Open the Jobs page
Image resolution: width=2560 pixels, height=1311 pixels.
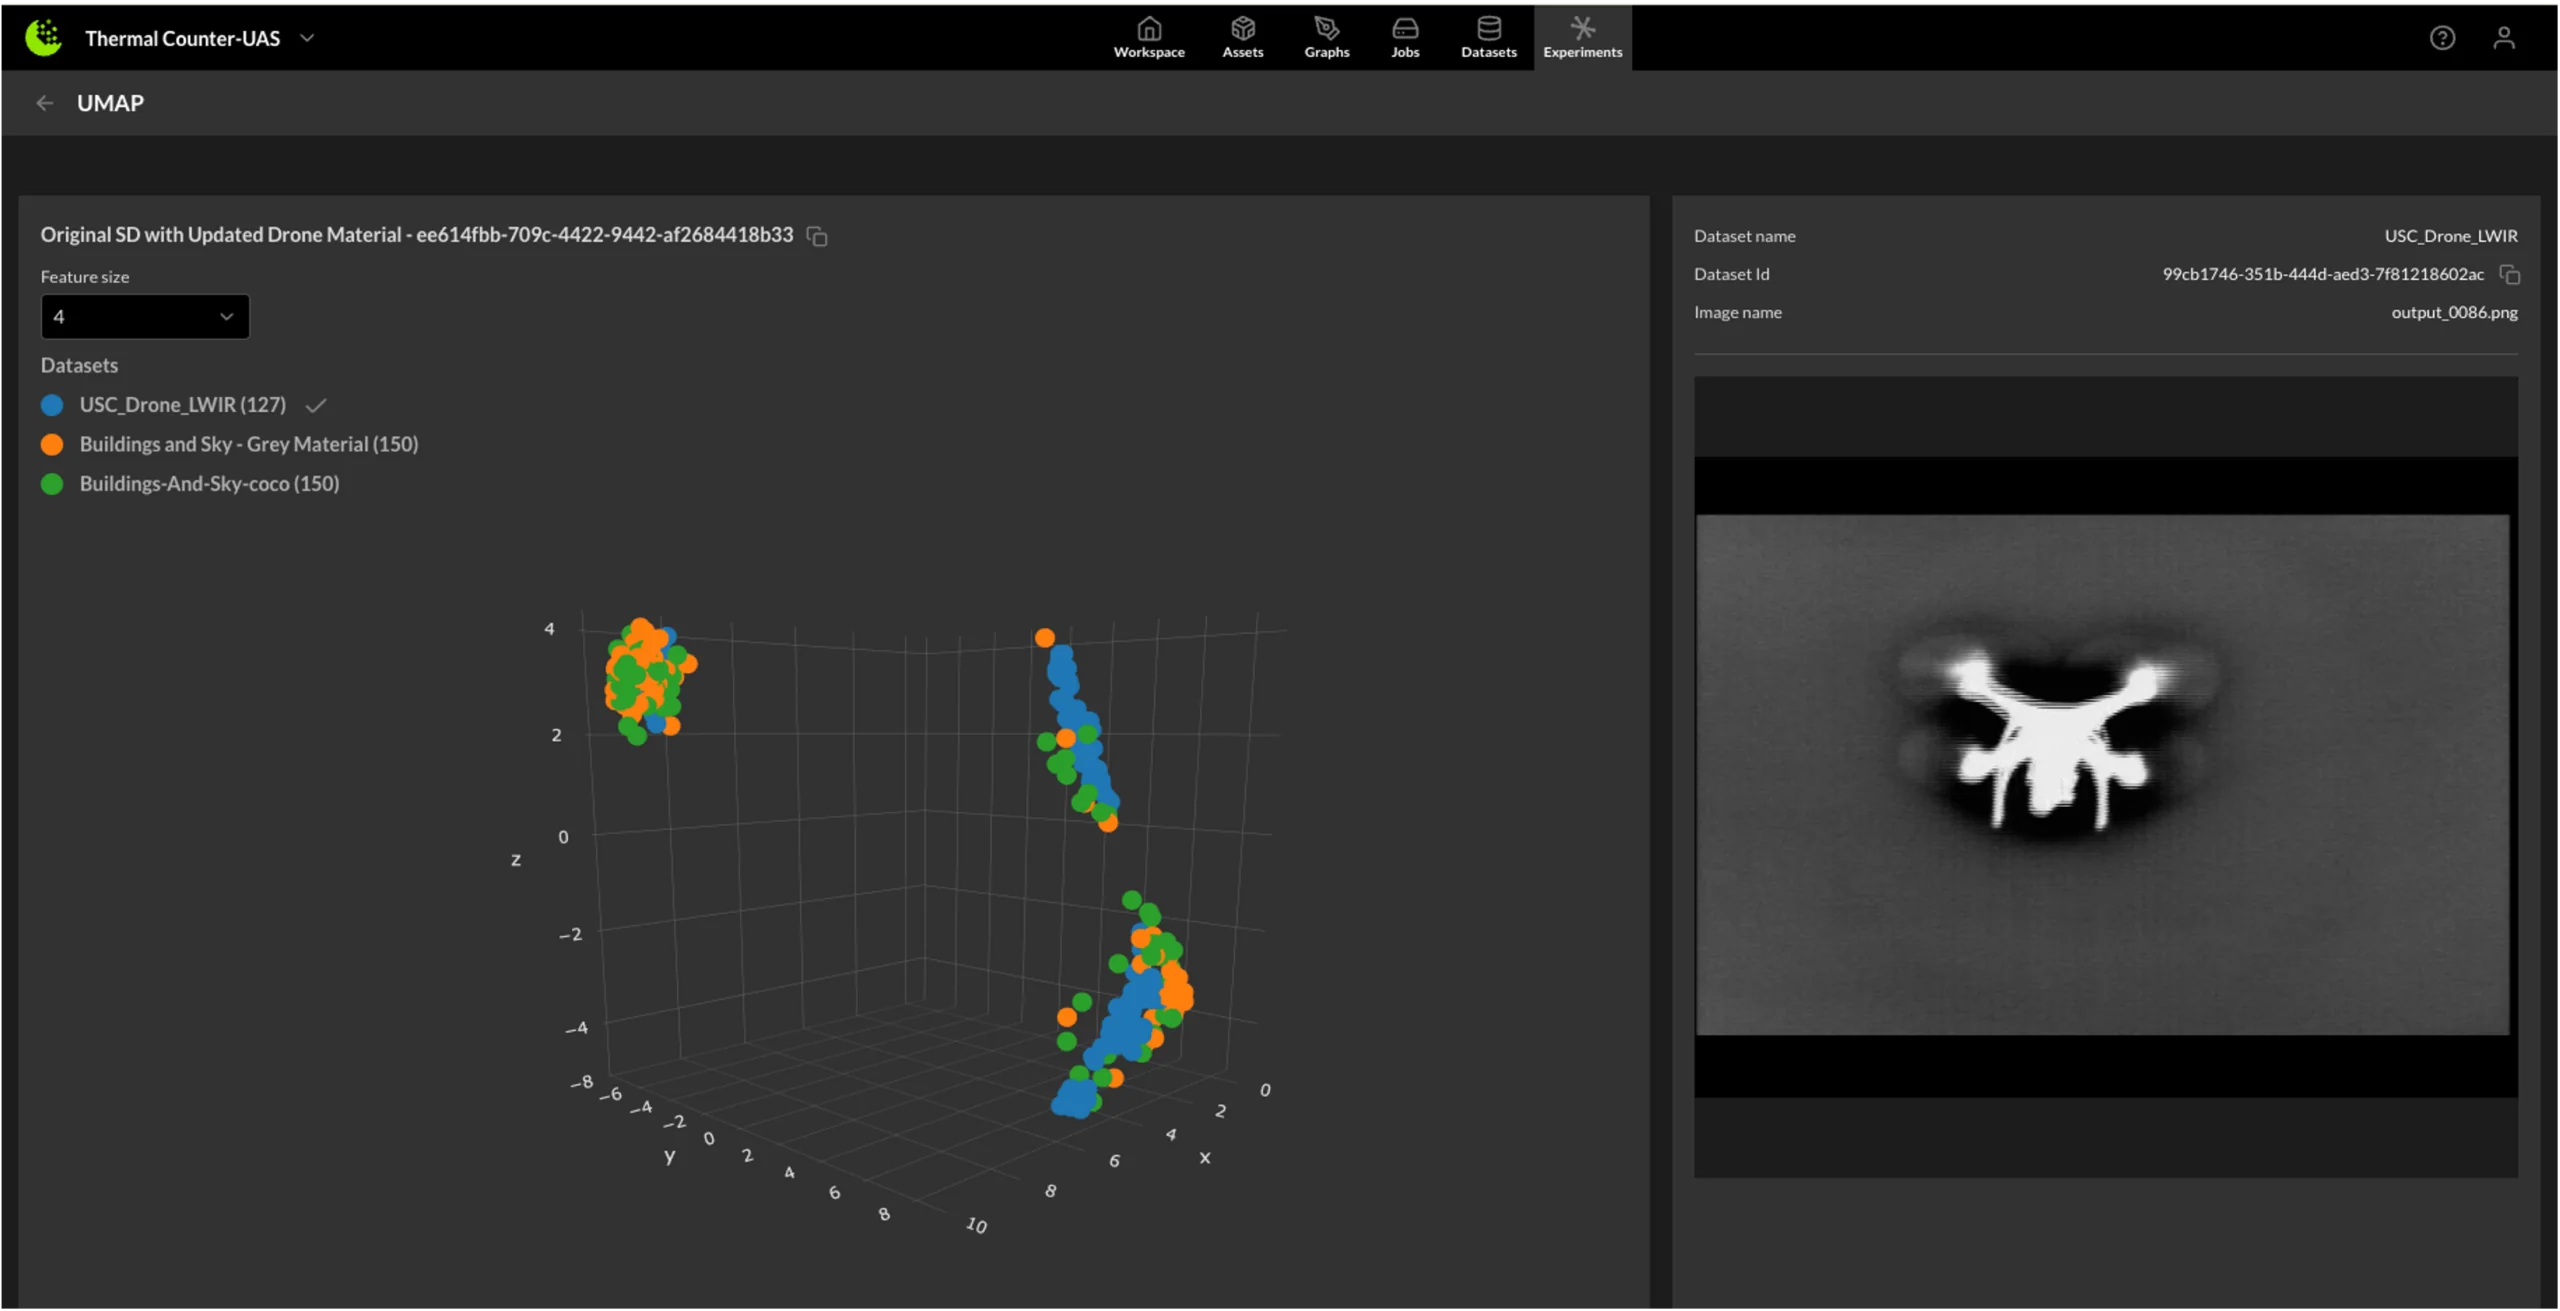[x=1404, y=37]
